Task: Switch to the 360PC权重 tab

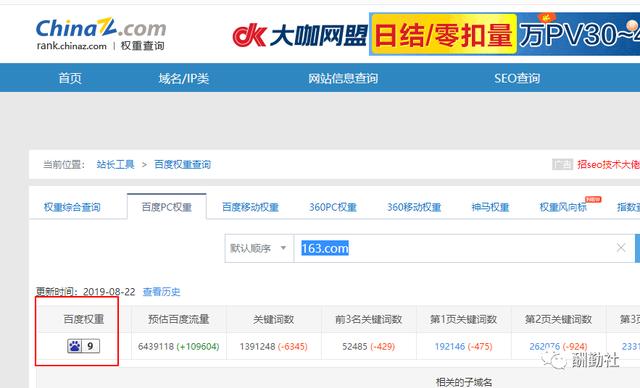Action: pyautogui.click(x=333, y=207)
